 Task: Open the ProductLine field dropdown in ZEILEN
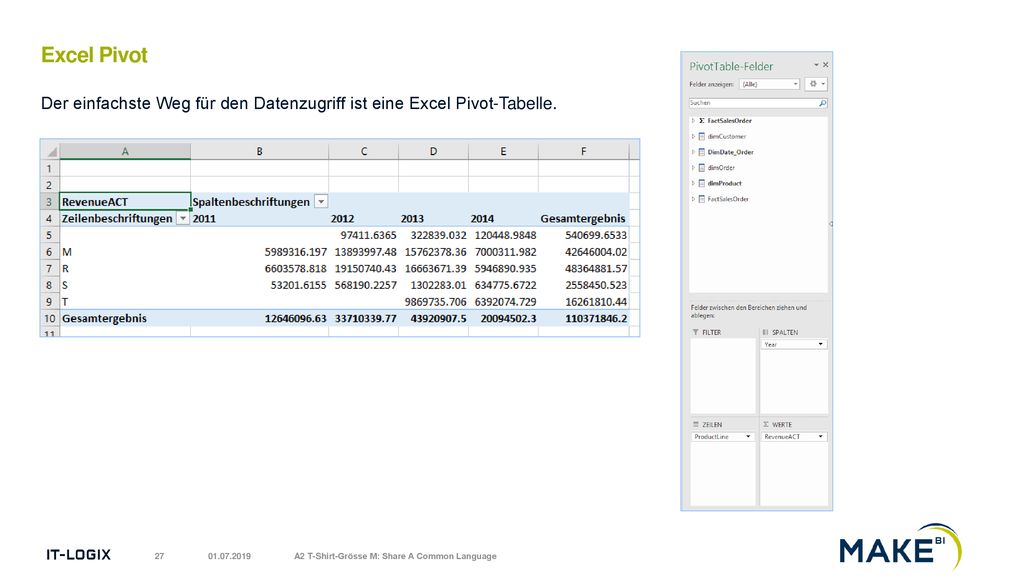coord(748,436)
